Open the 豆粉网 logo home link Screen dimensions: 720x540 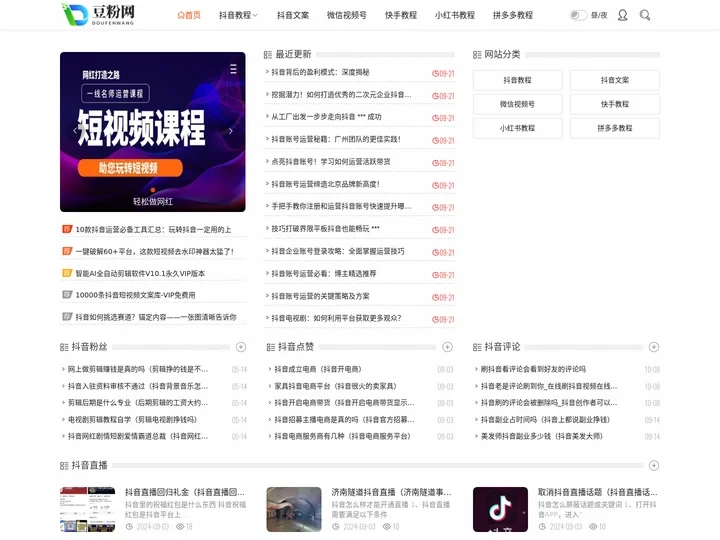(x=98, y=15)
